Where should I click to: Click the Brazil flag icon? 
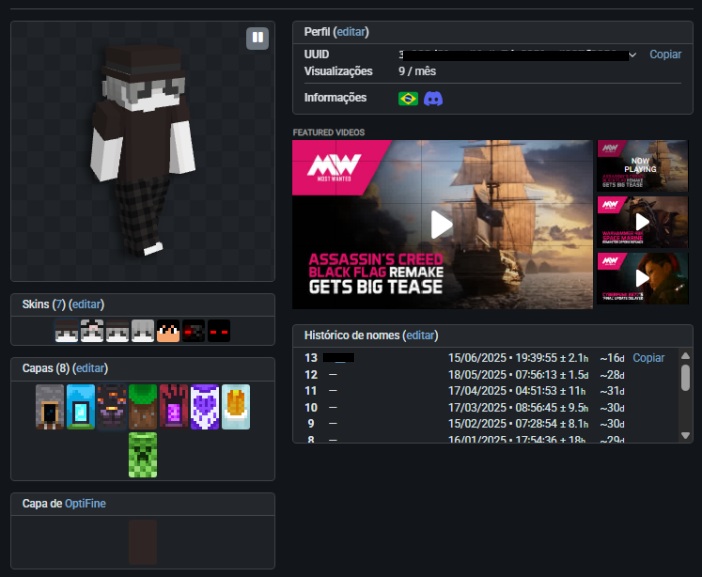[x=408, y=98]
